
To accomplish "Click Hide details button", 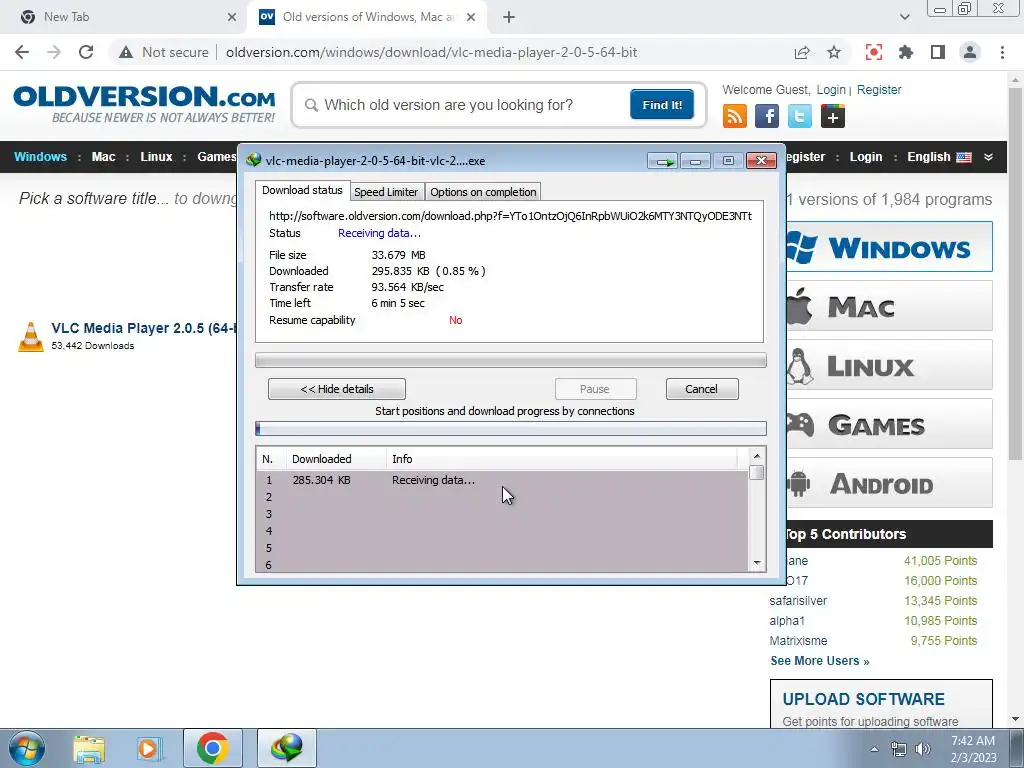I will [x=337, y=389].
